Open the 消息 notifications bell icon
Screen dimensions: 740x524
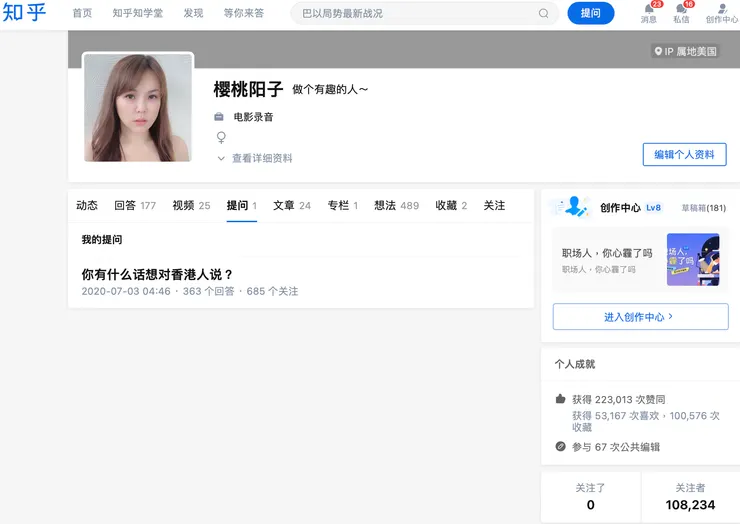point(649,9)
